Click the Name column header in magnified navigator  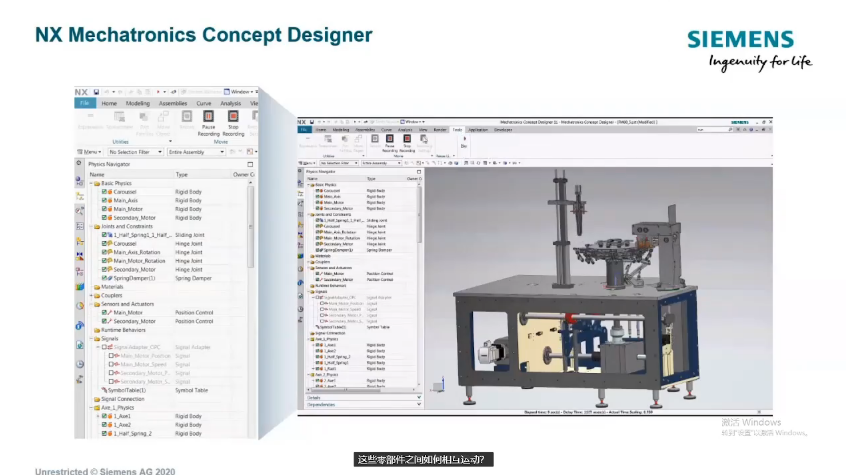97,174
